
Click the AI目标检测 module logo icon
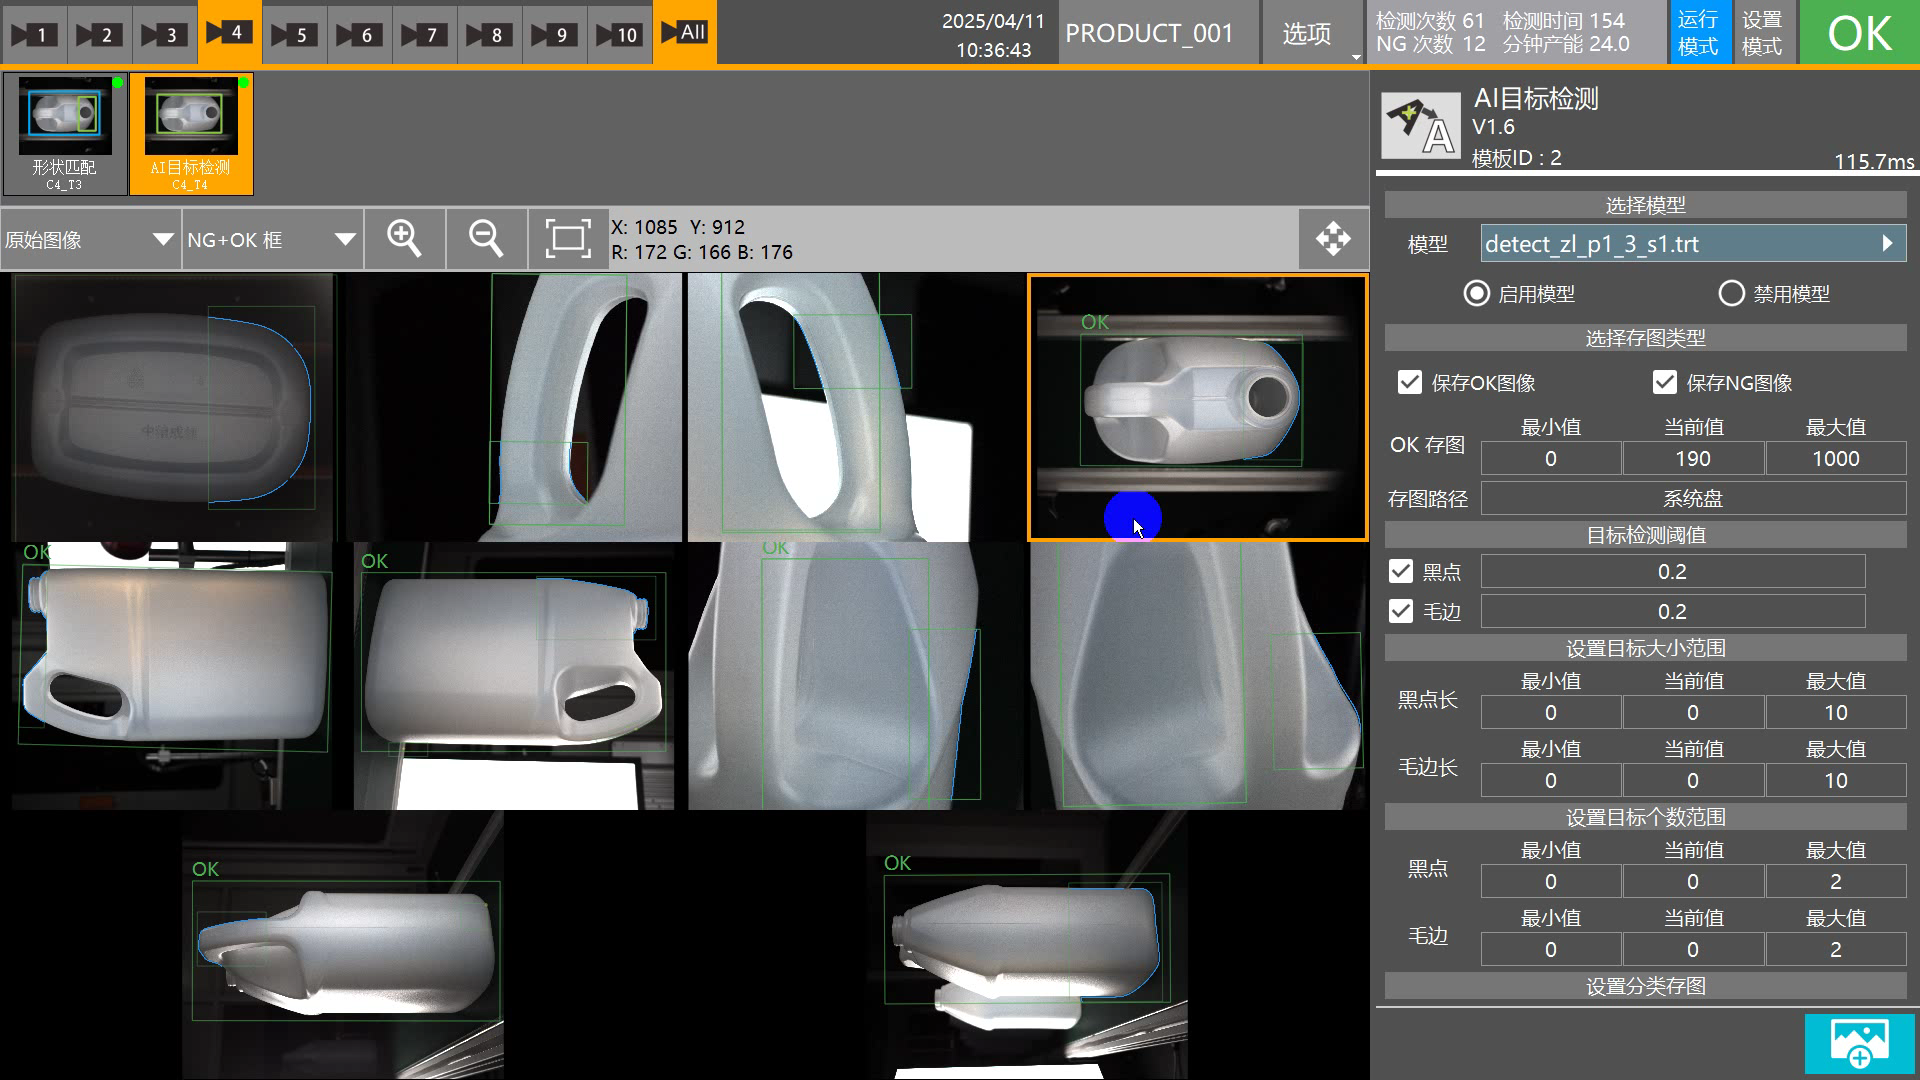tap(1420, 127)
